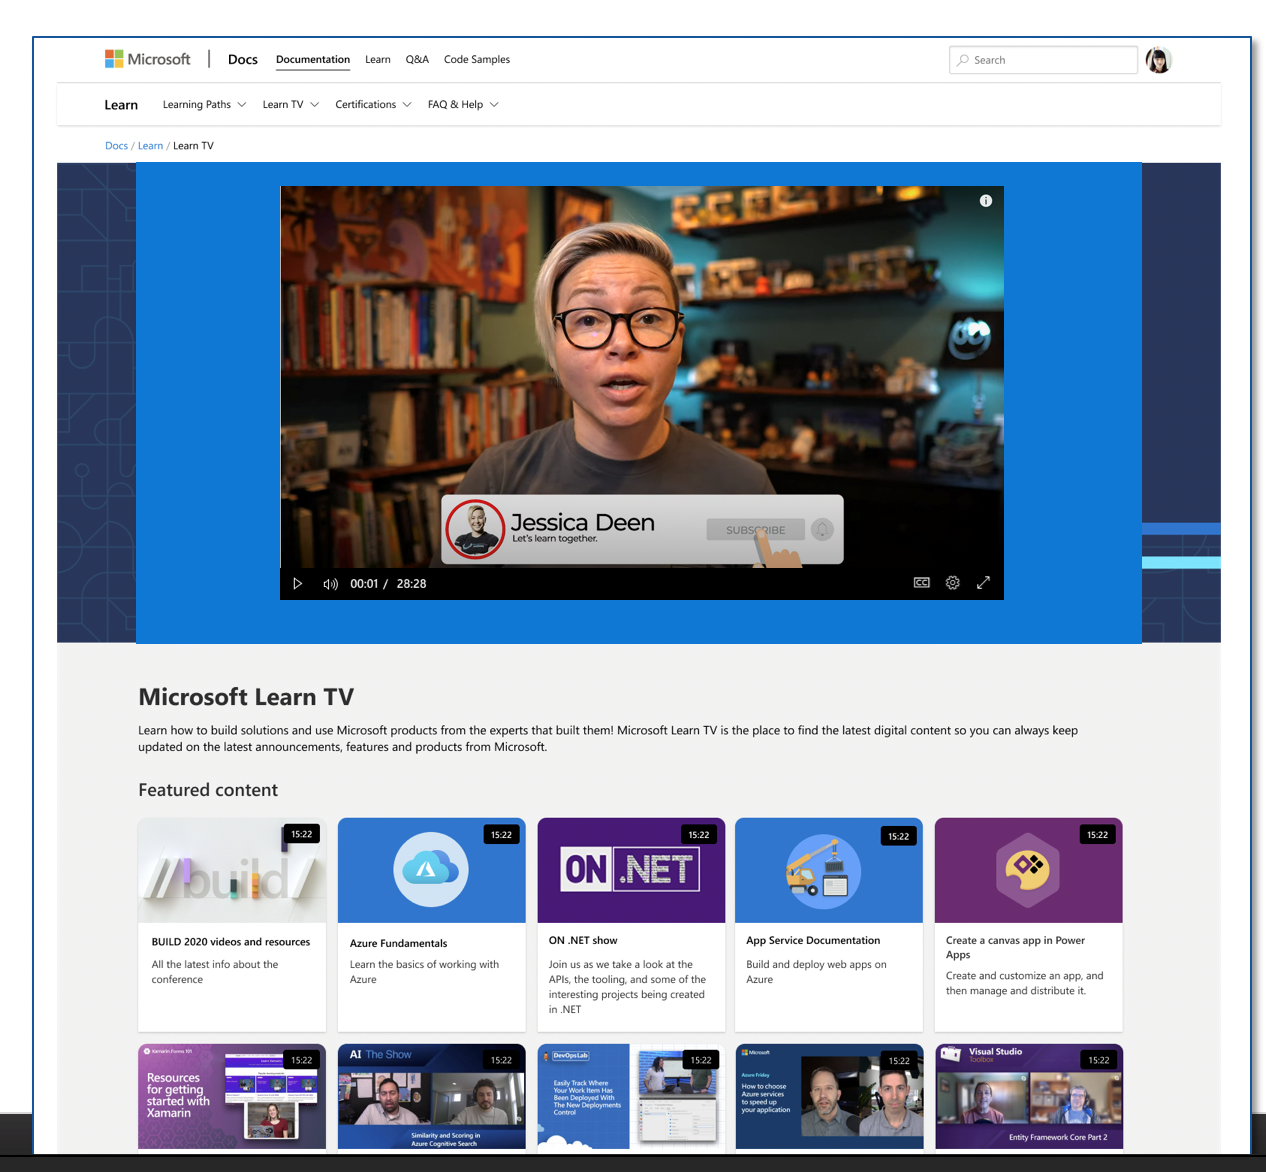1266x1172 pixels.
Task: Open Power Apps canvas app thumbnail
Action: point(1028,870)
